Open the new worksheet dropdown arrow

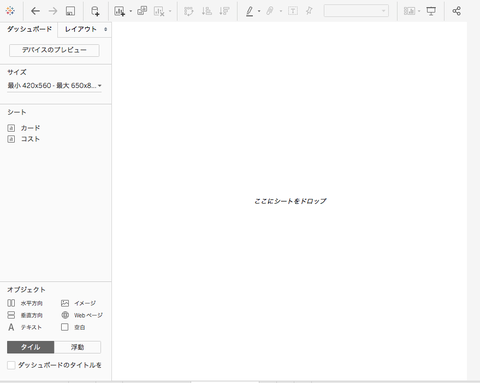[x=131, y=11]
